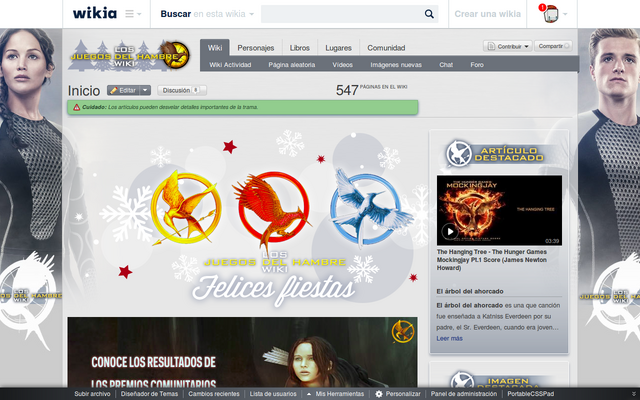The image size is (640, 400).
Task: Open 'Cambios recientes' in bottom toolbar
Action: tap(213, 394)
